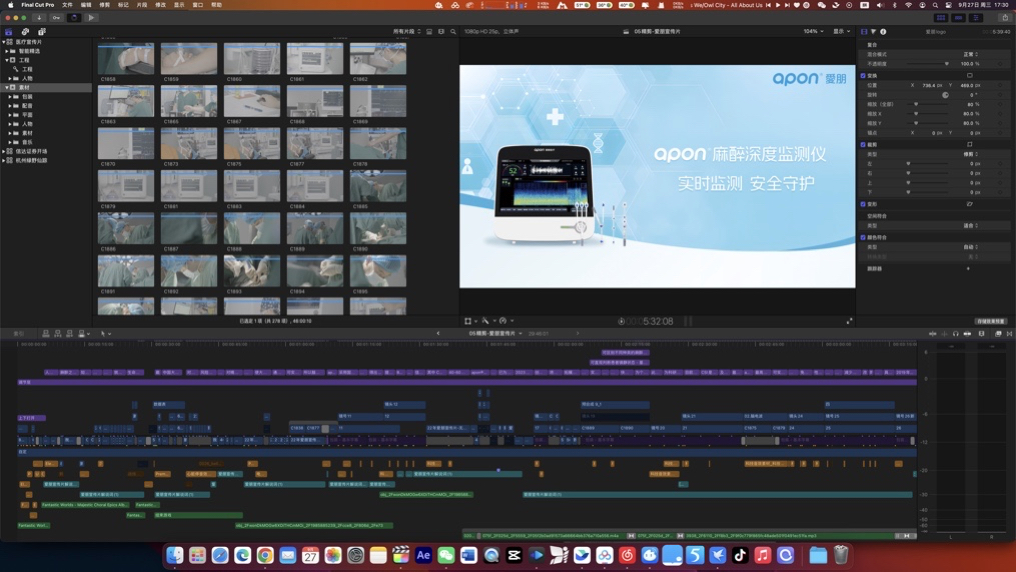Viewport: 1016px width, 572px height.
Task: Uncheck the 裁剪 crop checkbox
Action: [x=864, y=144]
